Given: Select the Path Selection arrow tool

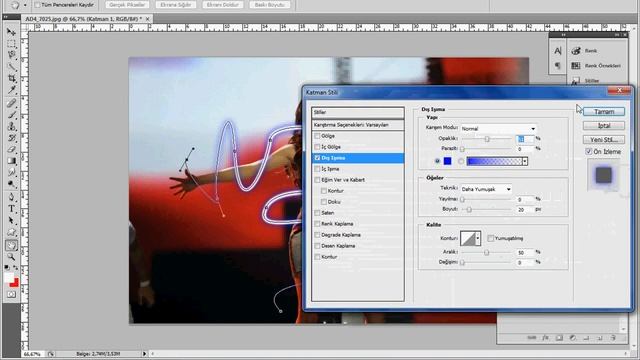Looking at the screenshot, I should point(11,220).
